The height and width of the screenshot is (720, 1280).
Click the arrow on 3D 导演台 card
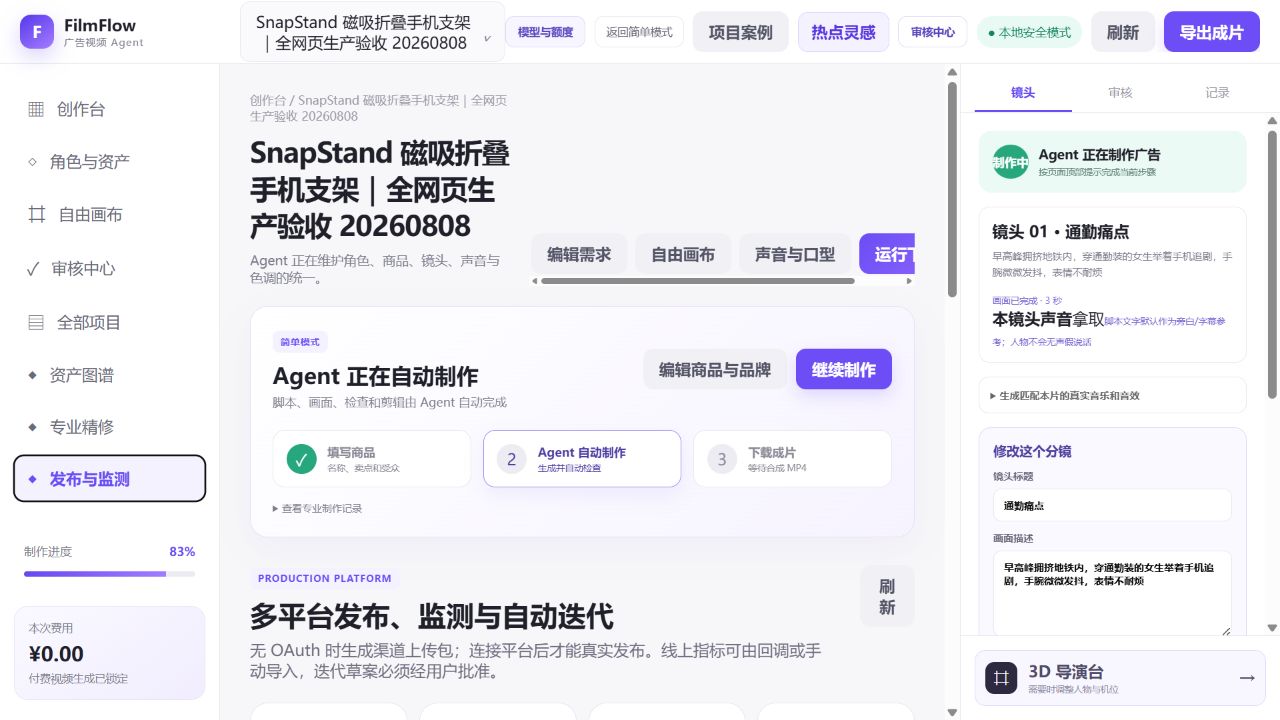(1247, 678)
